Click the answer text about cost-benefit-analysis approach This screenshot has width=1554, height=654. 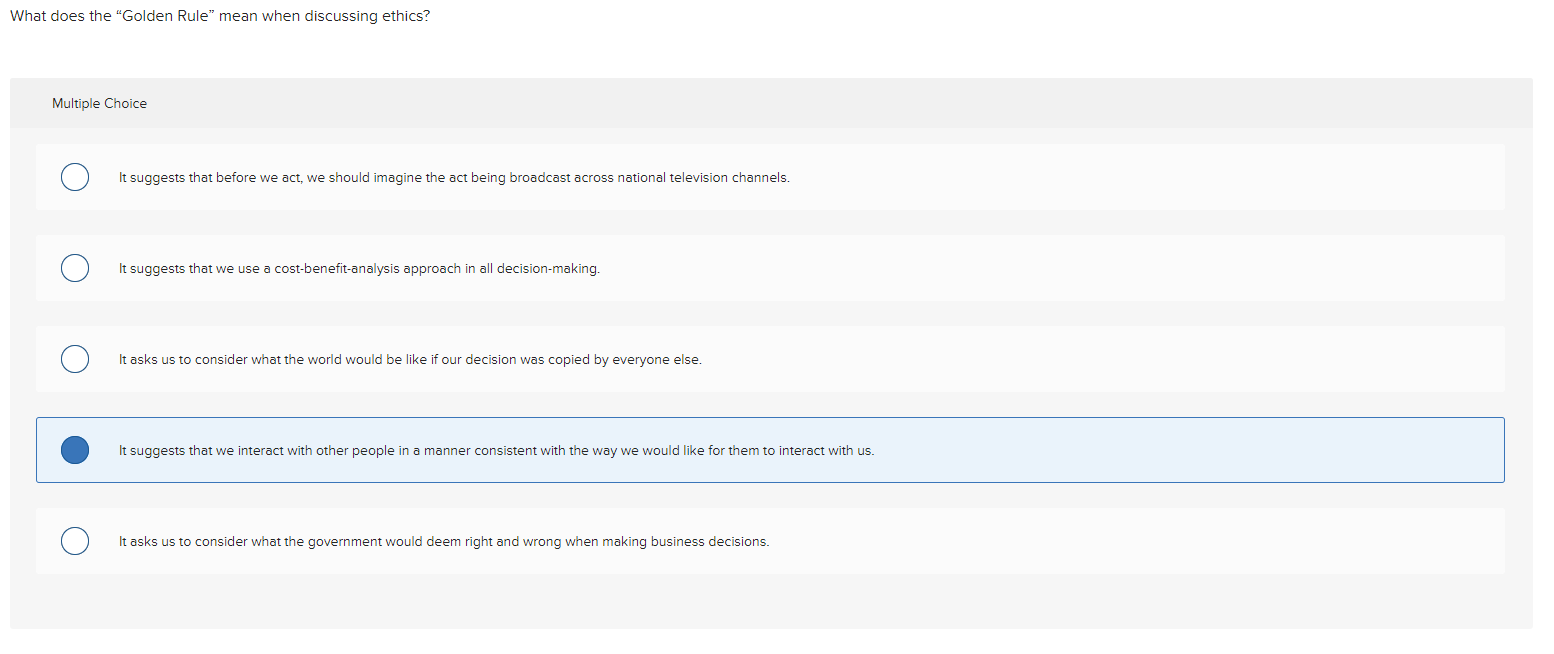pos(359,269)
